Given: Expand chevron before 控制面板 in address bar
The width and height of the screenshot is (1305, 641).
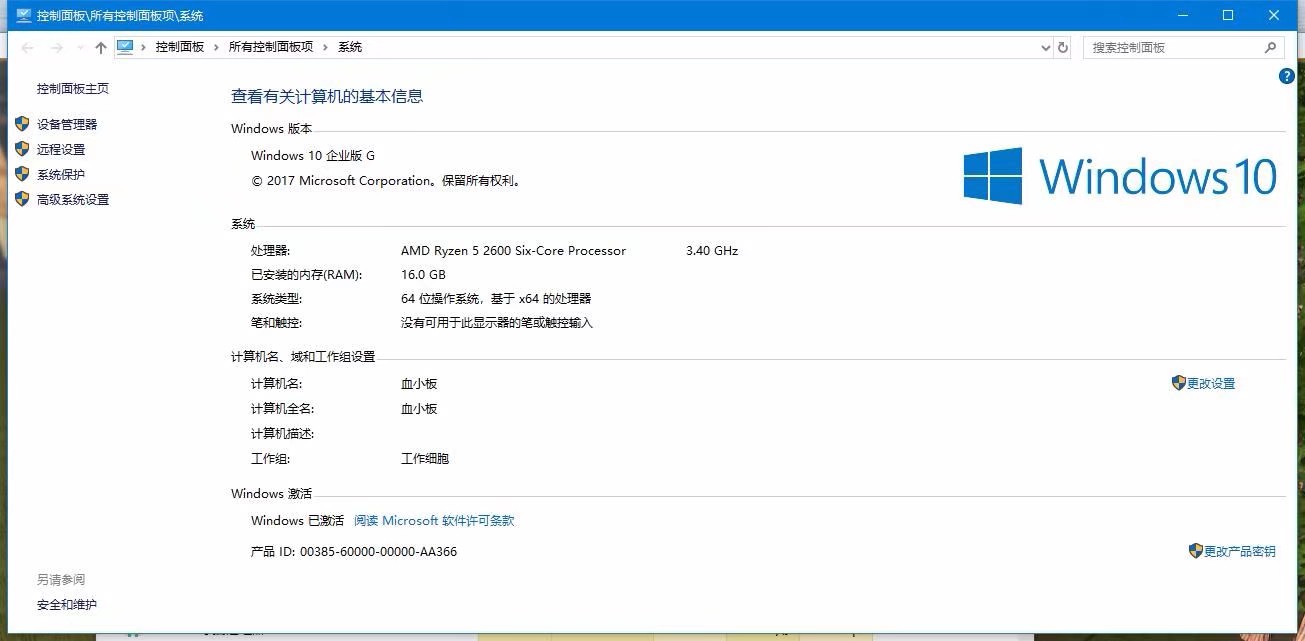Looking at the screenshot, I should [144, 47].
